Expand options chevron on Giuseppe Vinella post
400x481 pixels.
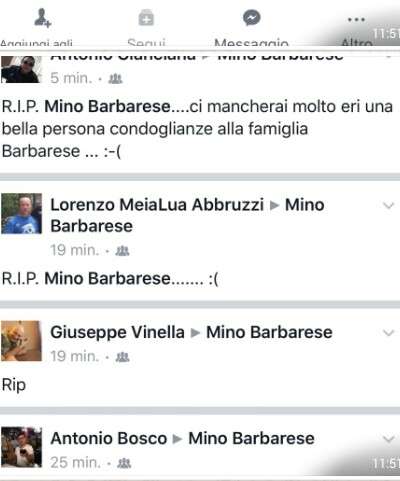389,333
